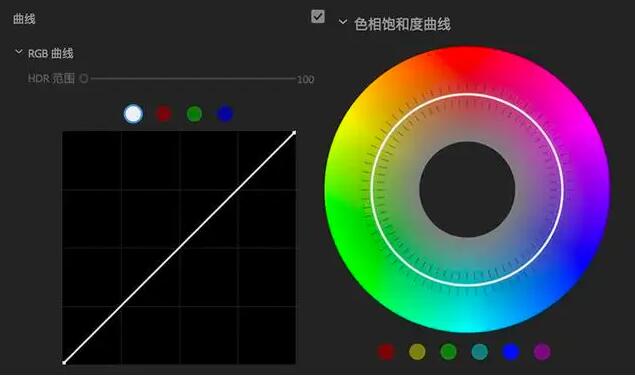The image size is (635, 376).
Task: Click the 曲线 panel heading
Action: [24, 19]
